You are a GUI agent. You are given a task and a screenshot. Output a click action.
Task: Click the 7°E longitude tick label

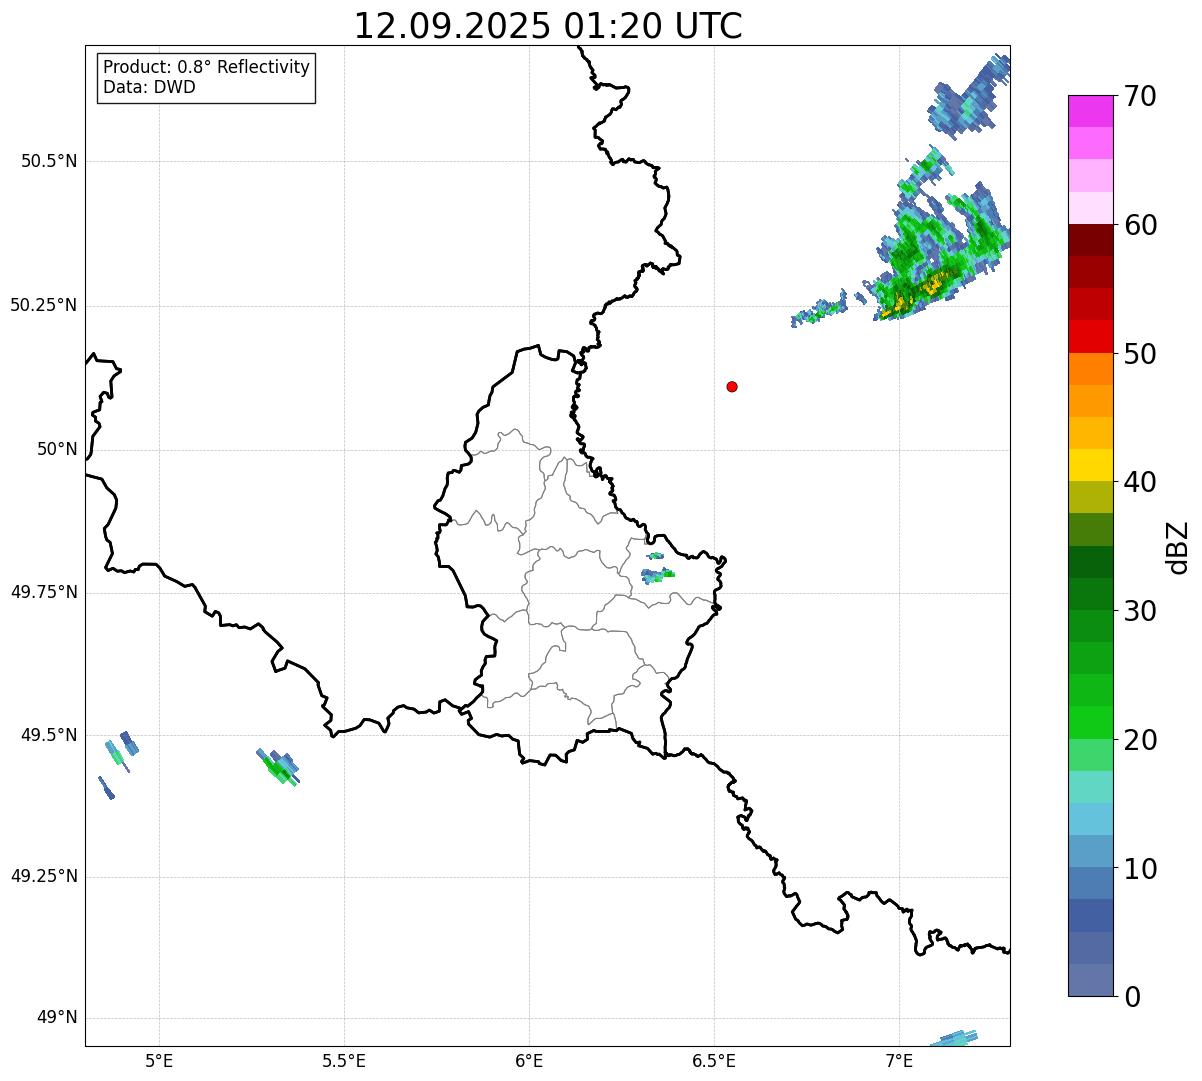tap(899, 1060)
